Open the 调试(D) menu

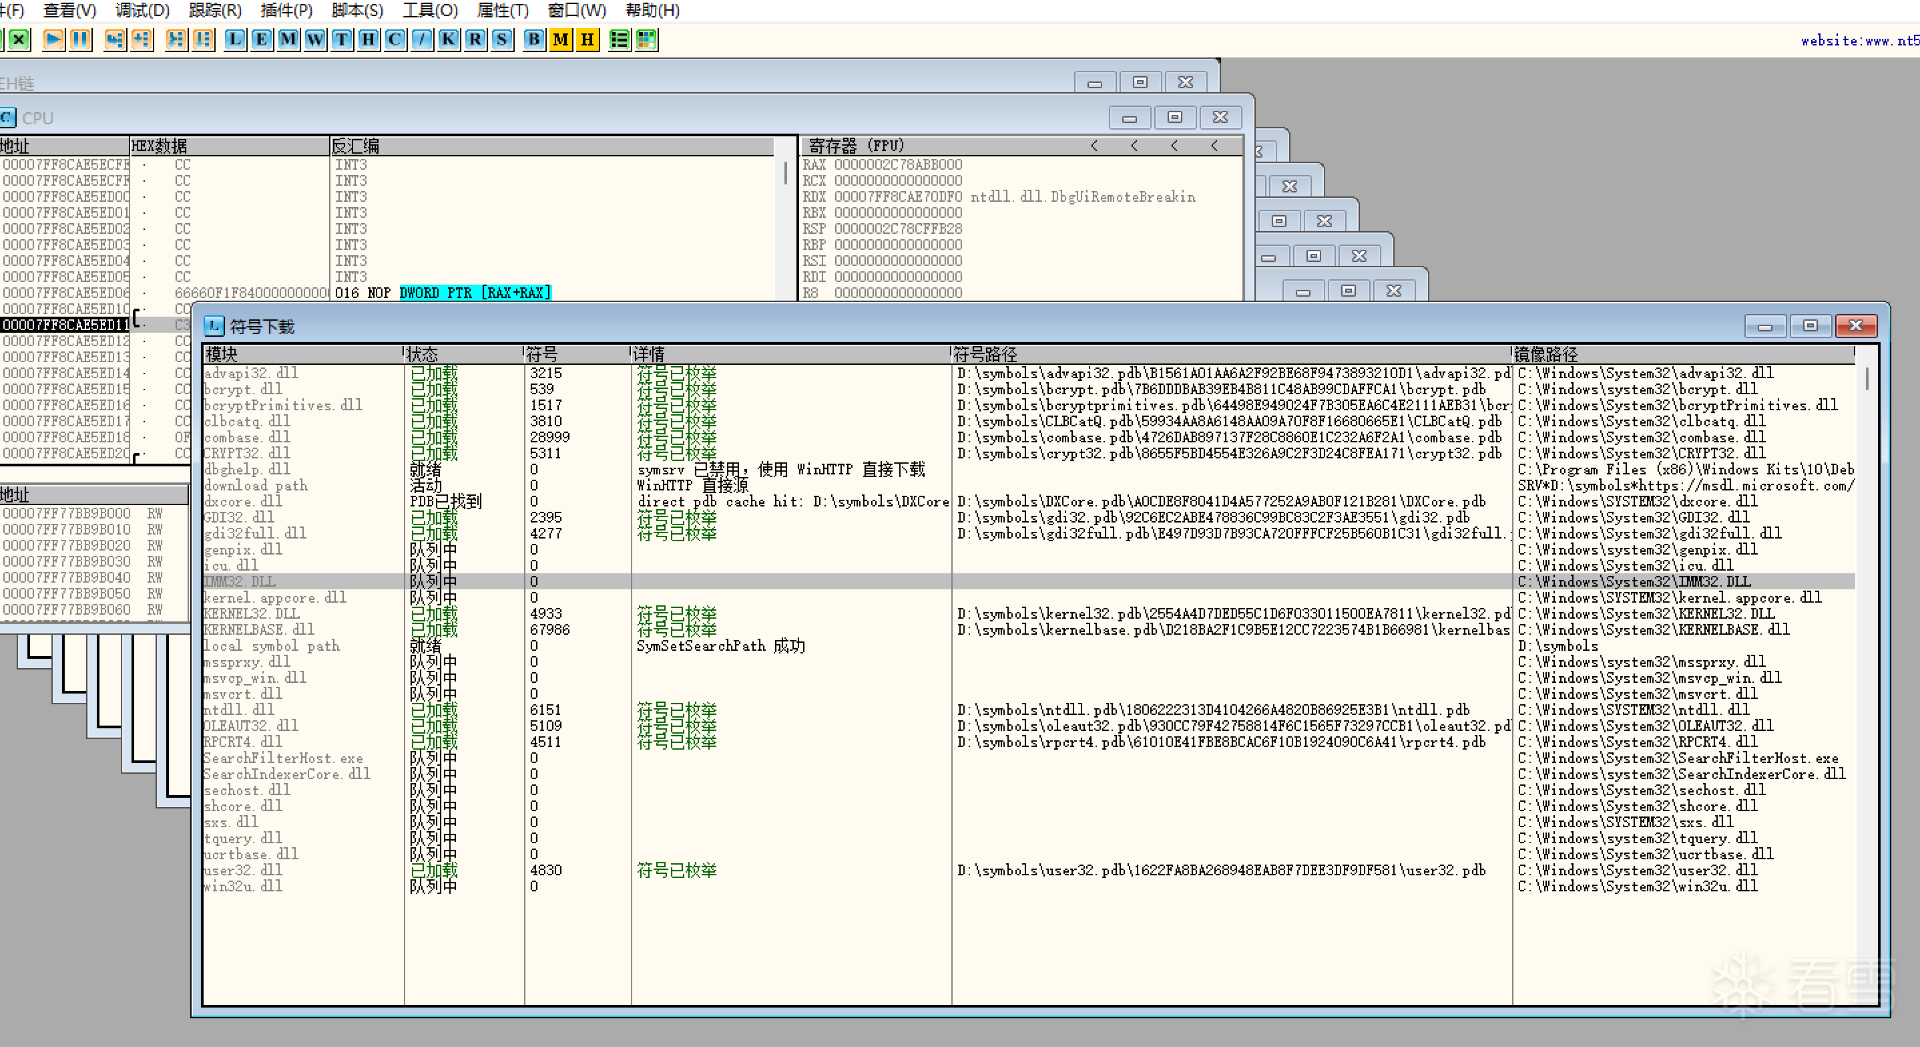(x=143, y=10)
